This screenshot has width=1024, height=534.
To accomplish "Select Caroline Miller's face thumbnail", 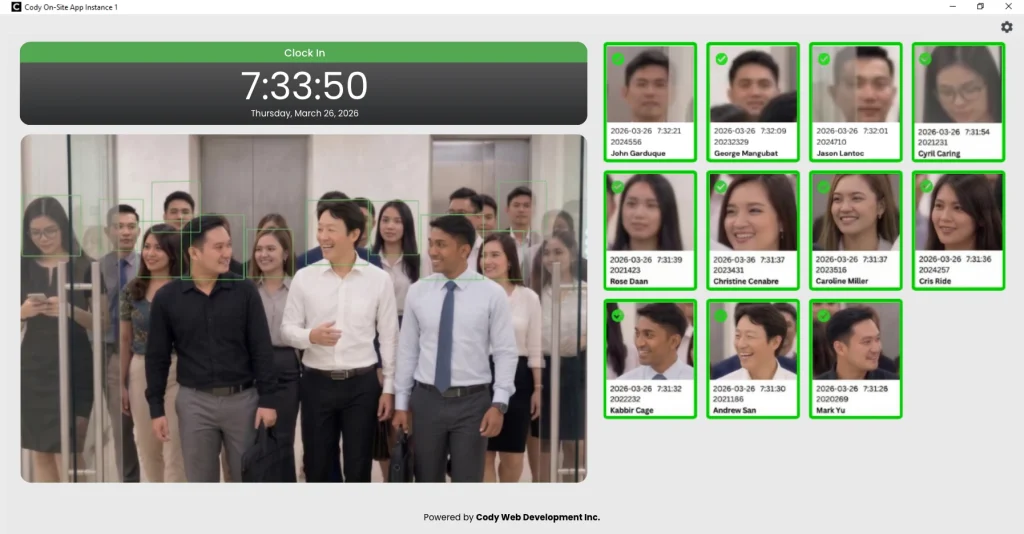I will pyautogui.click(x=856, y=213).
